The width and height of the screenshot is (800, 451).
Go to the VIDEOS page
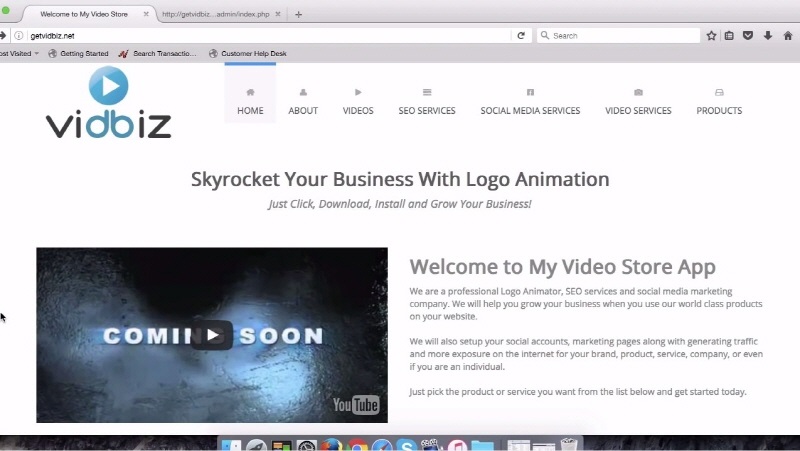(x=358, y=110)
